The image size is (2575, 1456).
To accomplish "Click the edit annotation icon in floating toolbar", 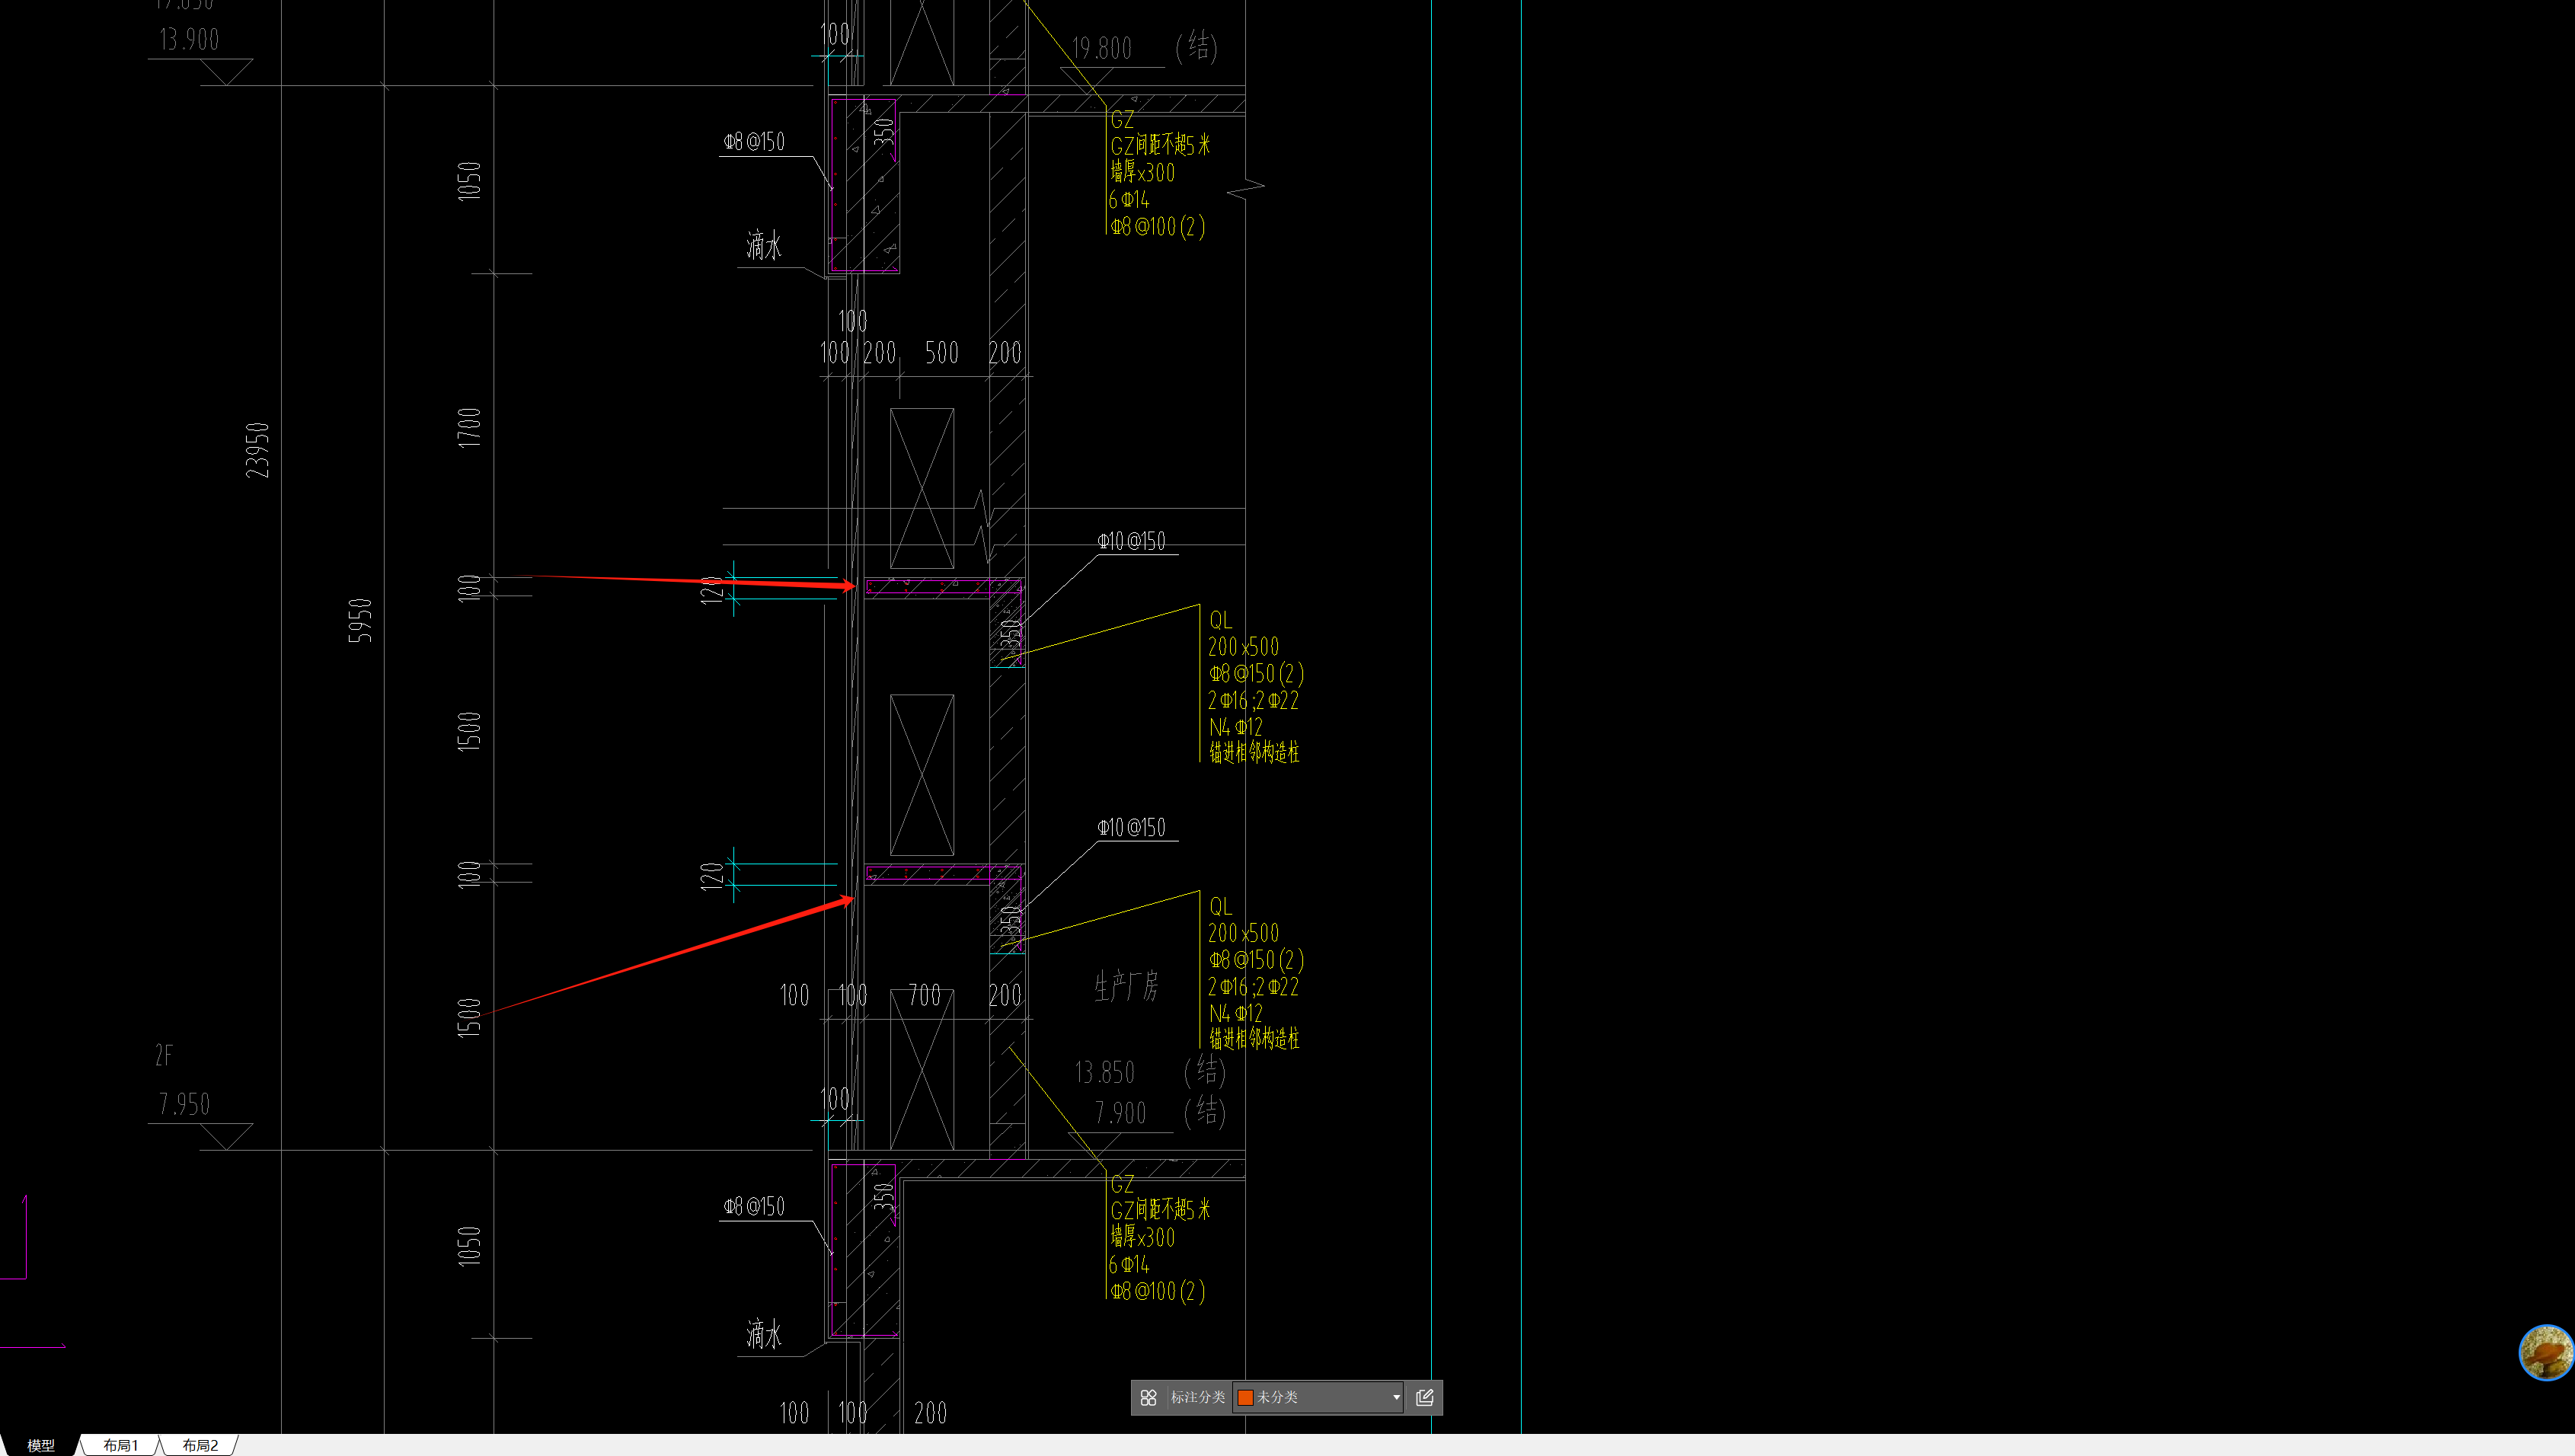I will tap(1425, 1397).
